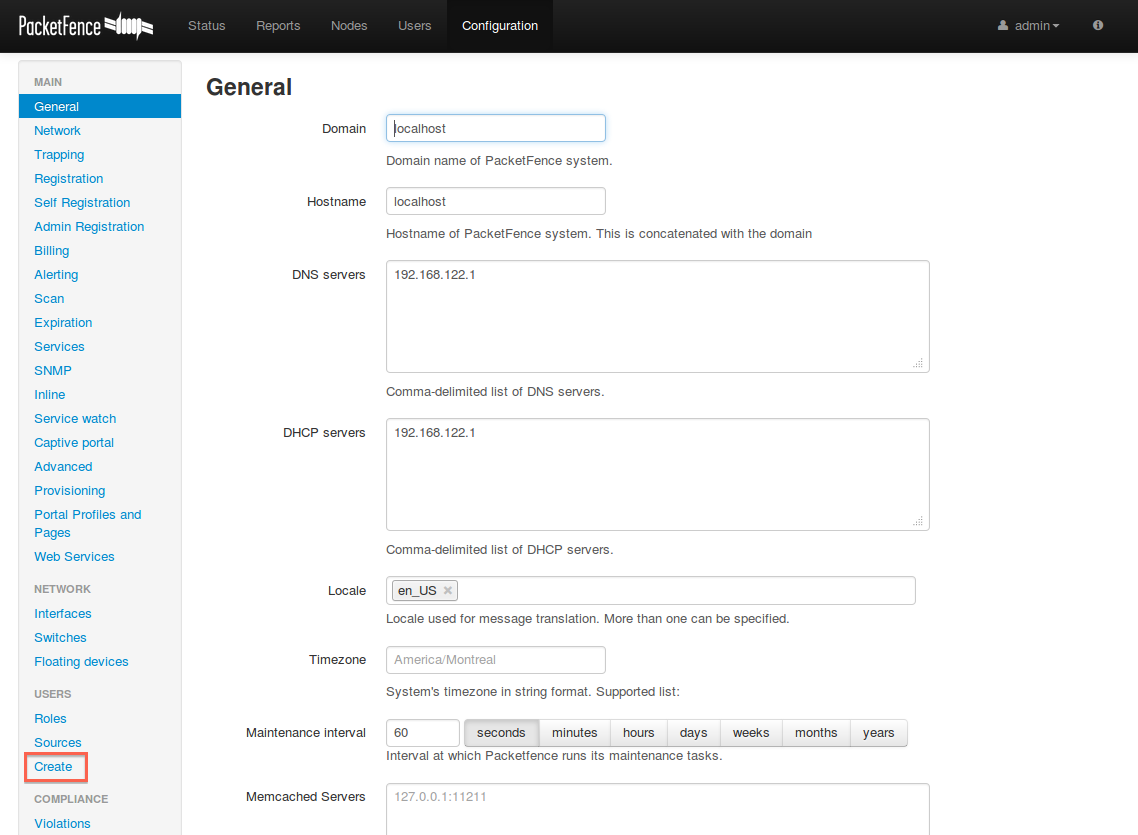This screenshot has width=1138, height=835.
Task: Open Self Registration settings
Action: (x=82, y=202)
